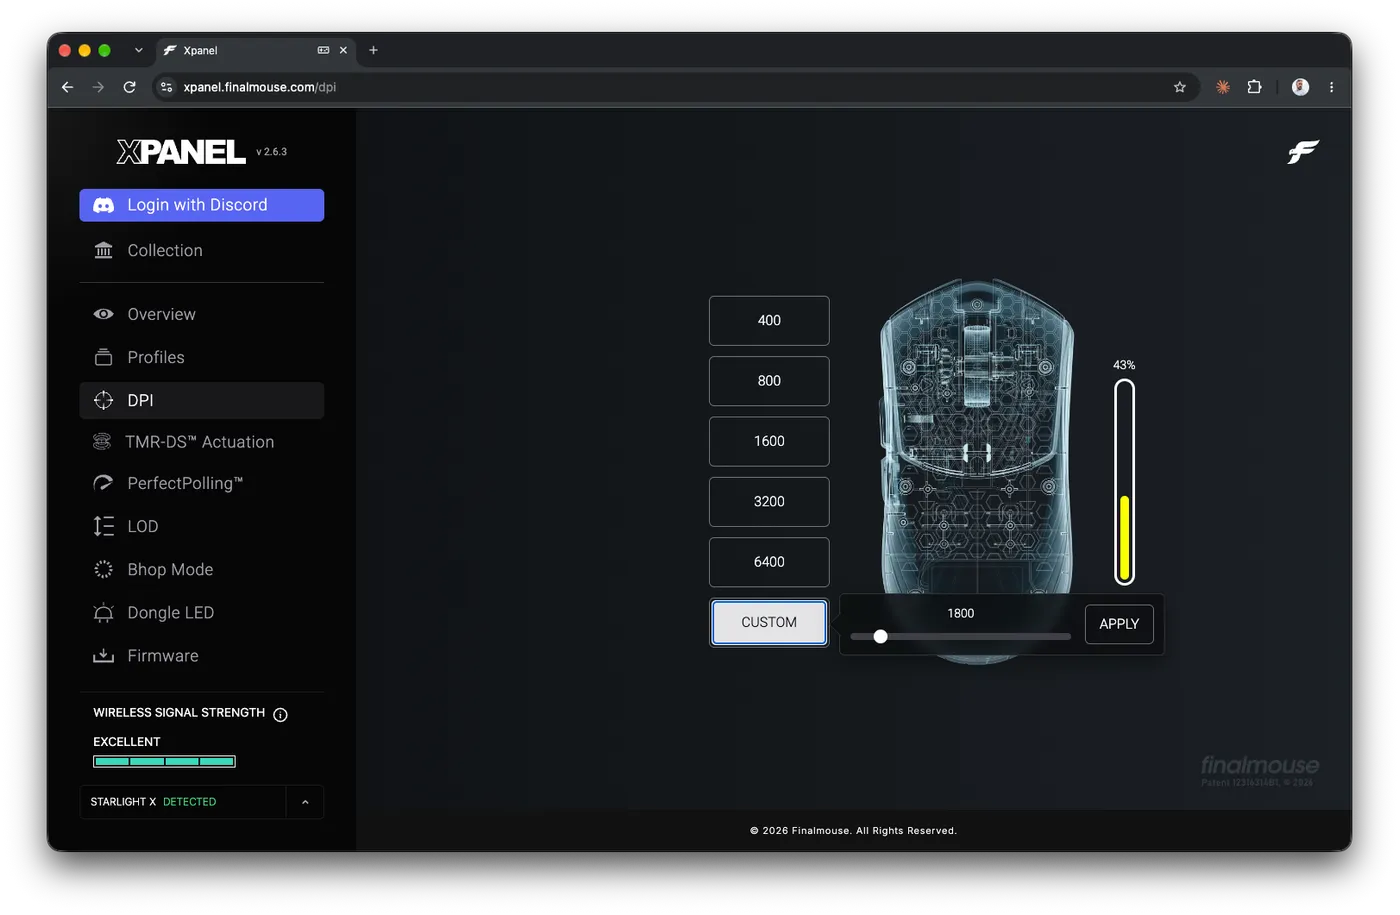Open the tab search dropdown arrow
This screenshot has width=1400, height=915.
click(138, 50)
